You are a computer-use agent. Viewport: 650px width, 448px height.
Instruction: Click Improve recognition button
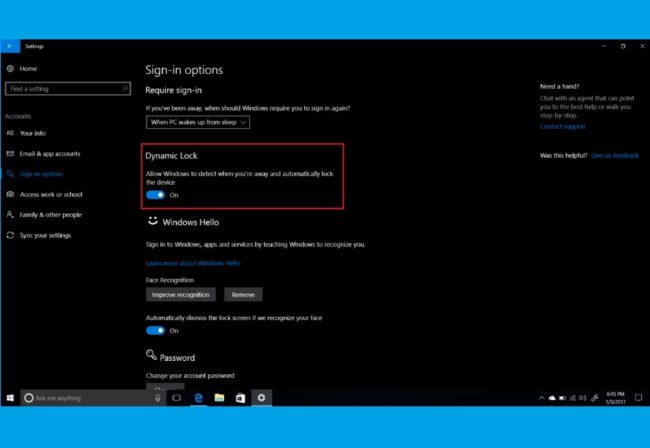click(x=181, y=295)
